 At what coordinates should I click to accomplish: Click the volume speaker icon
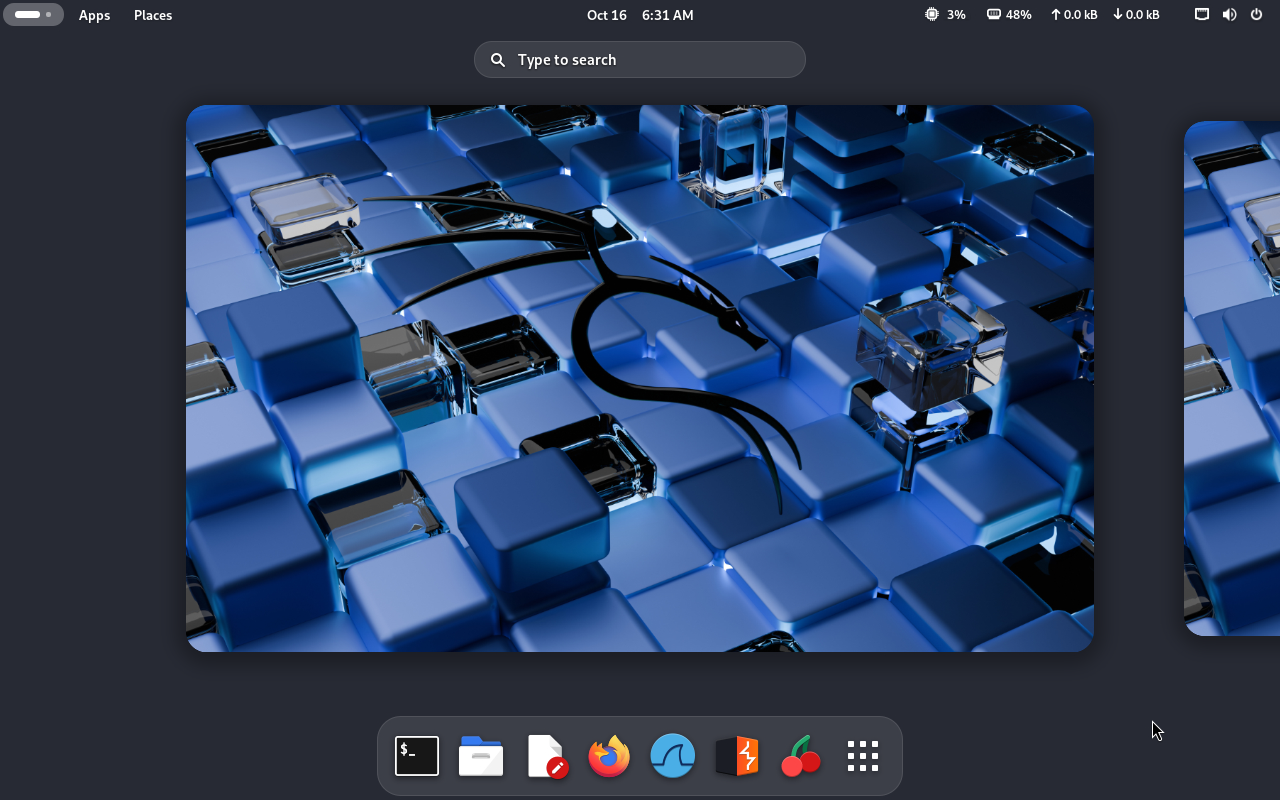(x=1229, y=15)
